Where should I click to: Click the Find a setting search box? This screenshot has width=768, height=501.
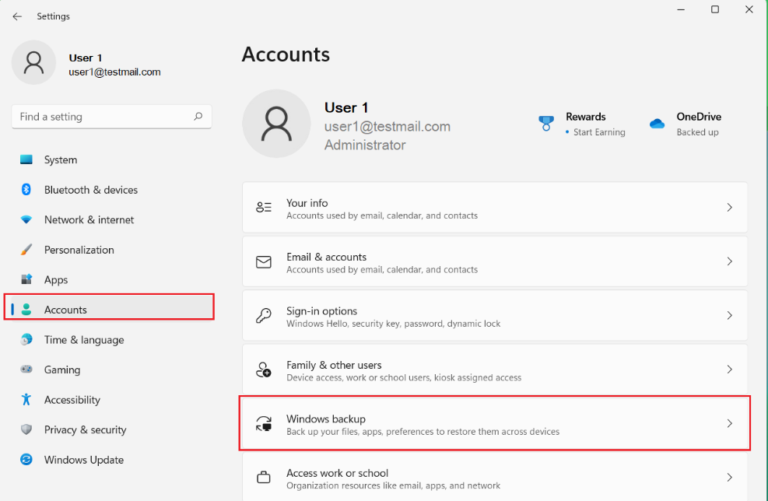click(100, 117)
